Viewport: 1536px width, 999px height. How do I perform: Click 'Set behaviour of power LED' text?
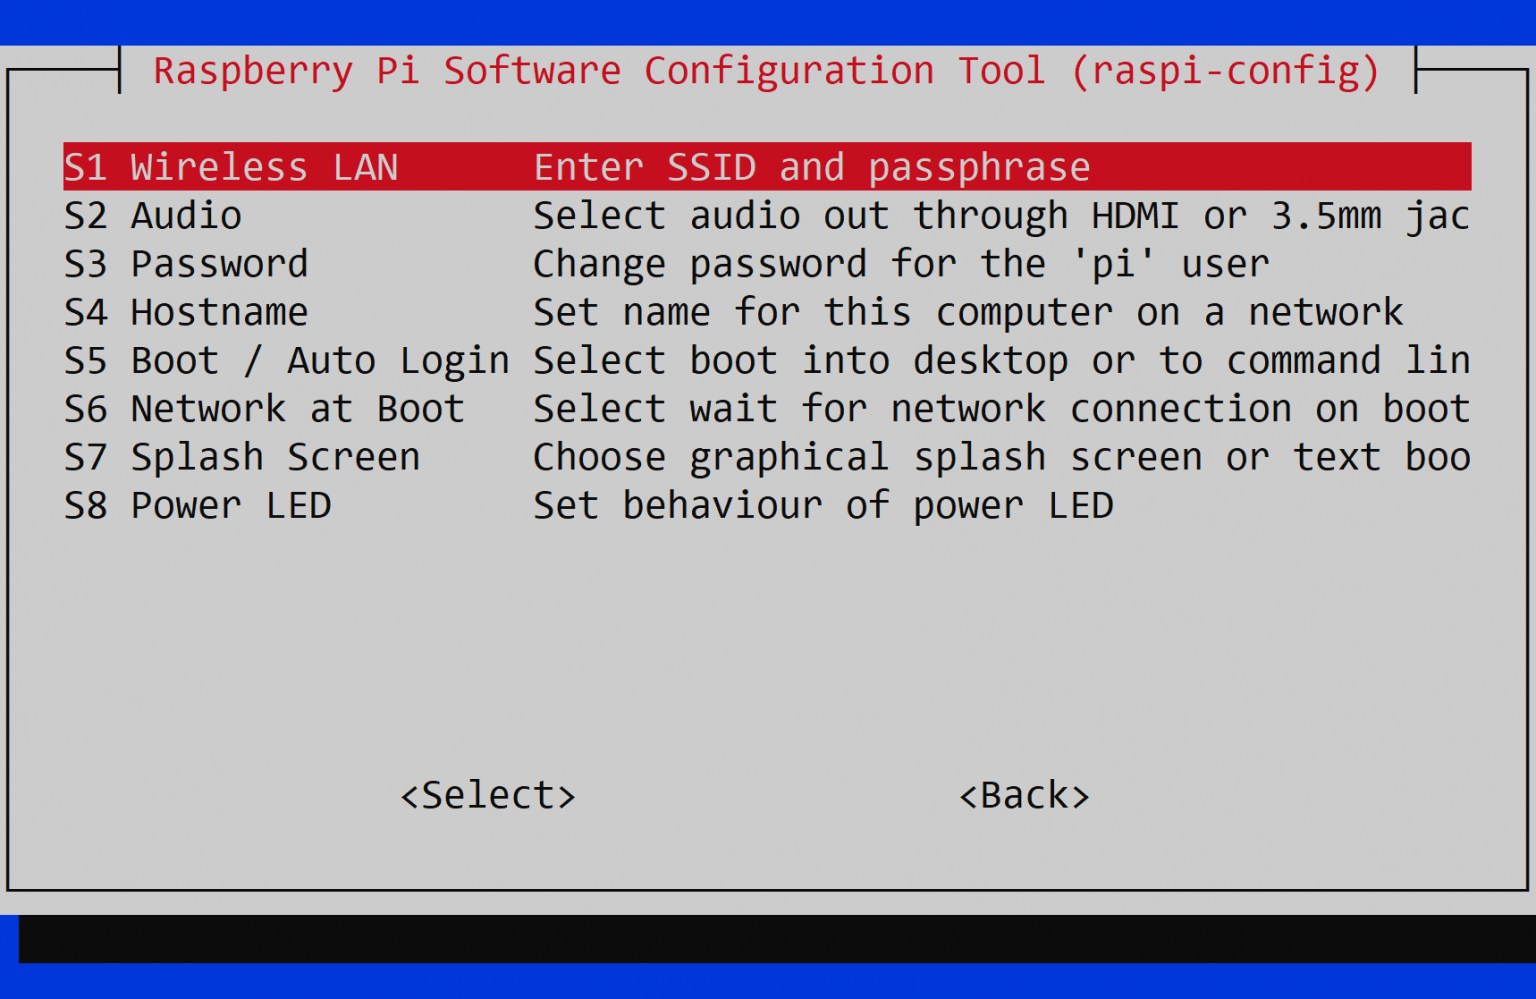(822, 506)
